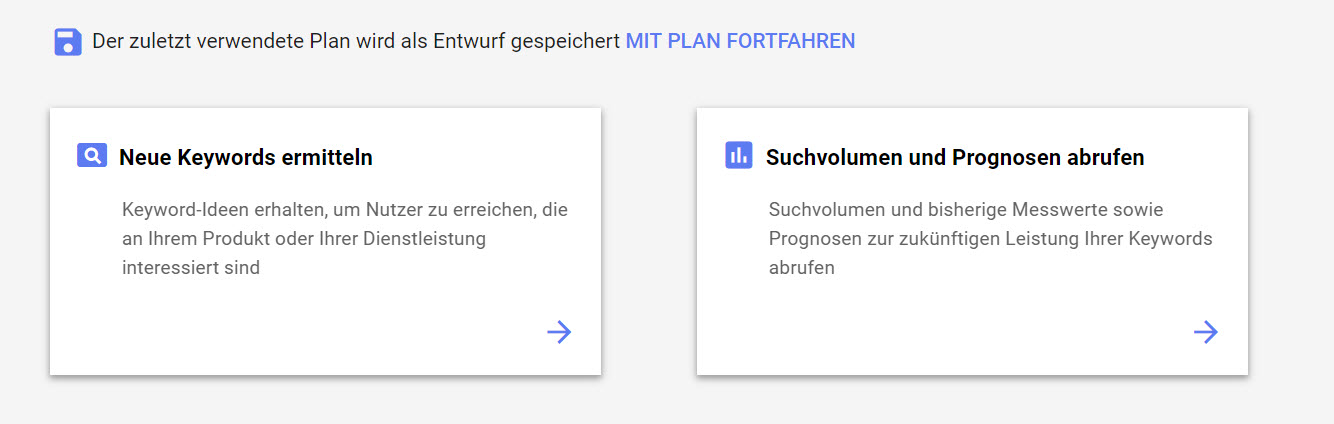Click the magnifier icon for new keywords
Screen dimensions: 1334x424
92,155
